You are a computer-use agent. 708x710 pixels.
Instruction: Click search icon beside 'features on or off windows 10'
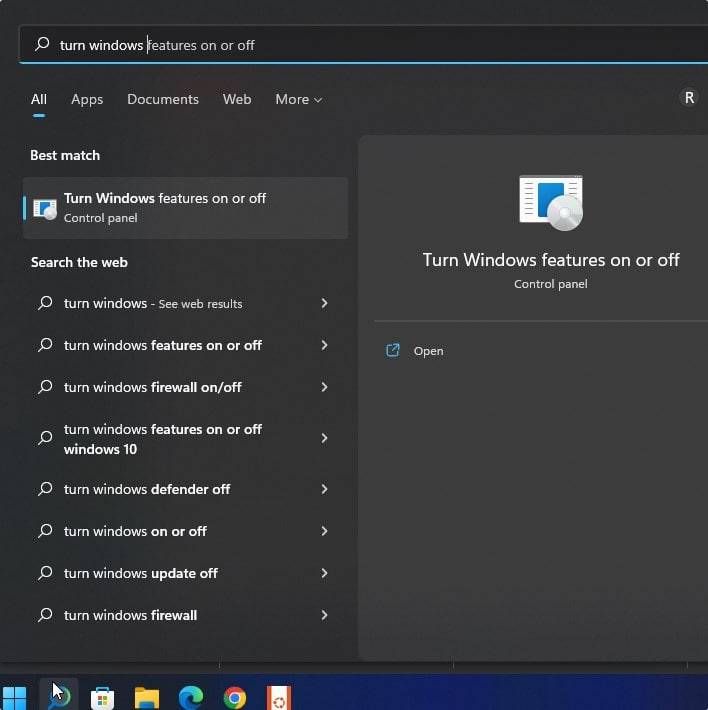tap(45, 438)
